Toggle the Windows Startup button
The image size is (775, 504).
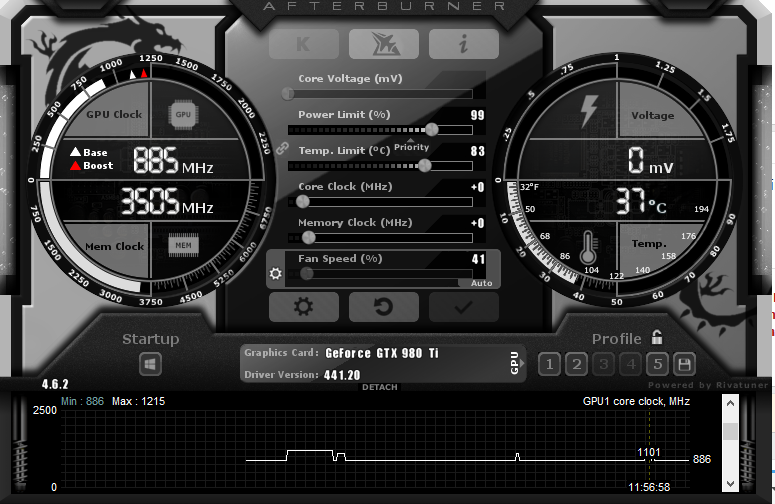(150, 364)
